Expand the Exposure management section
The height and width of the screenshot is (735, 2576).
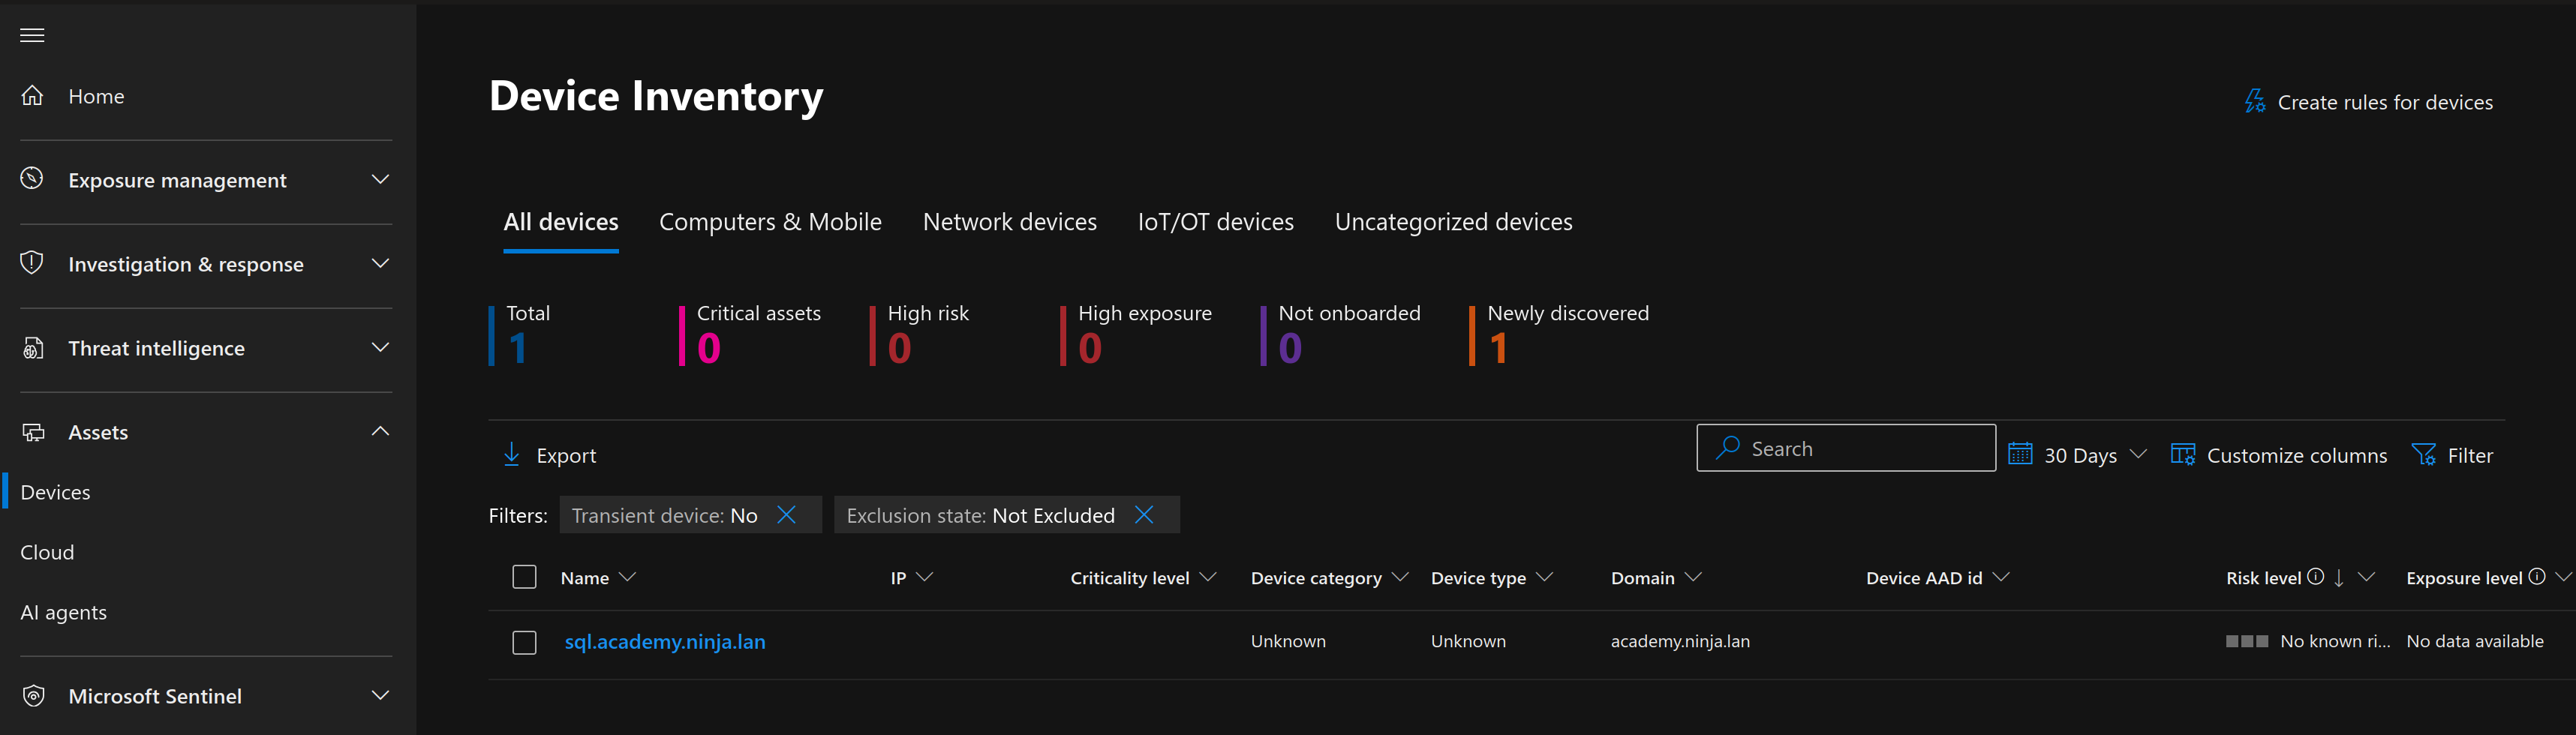point(380,180)
